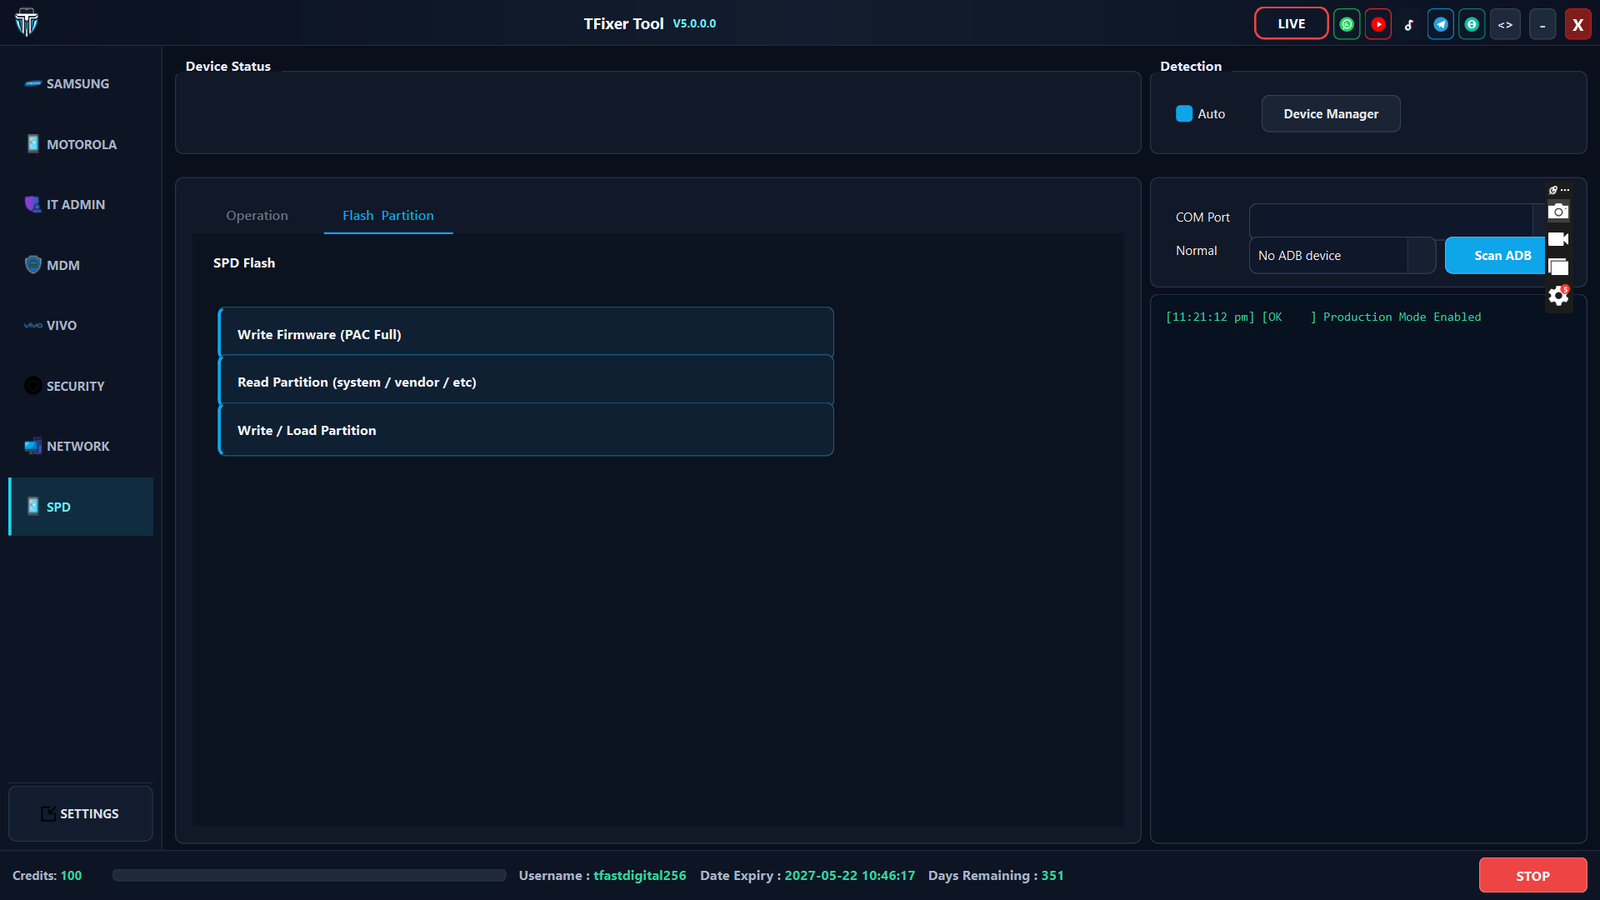
Task: Click the version label V5.0.0.0
Action: (694, 24)
